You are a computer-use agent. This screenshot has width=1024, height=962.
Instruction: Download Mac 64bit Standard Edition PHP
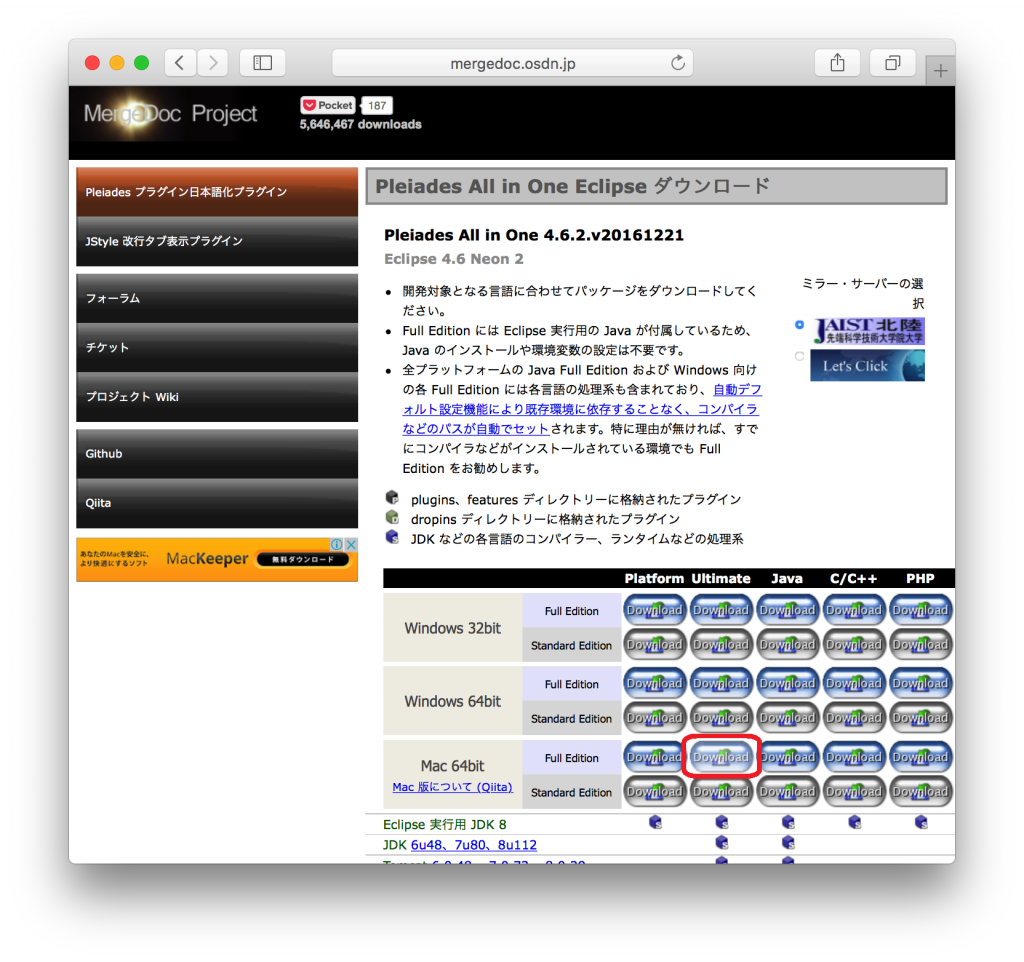click(921, 792)
